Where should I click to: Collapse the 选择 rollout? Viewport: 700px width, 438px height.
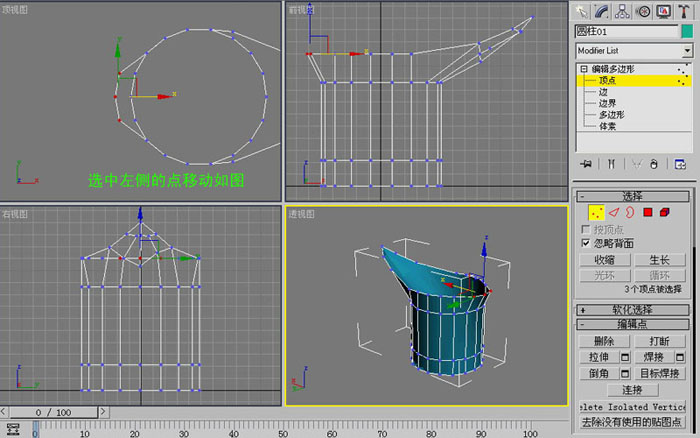[633, 196]
